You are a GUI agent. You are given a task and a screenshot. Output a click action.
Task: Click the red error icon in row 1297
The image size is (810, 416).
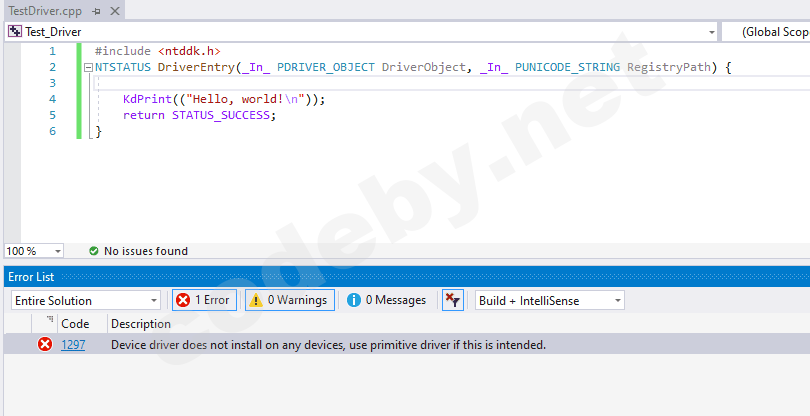[x=45, y=344]
